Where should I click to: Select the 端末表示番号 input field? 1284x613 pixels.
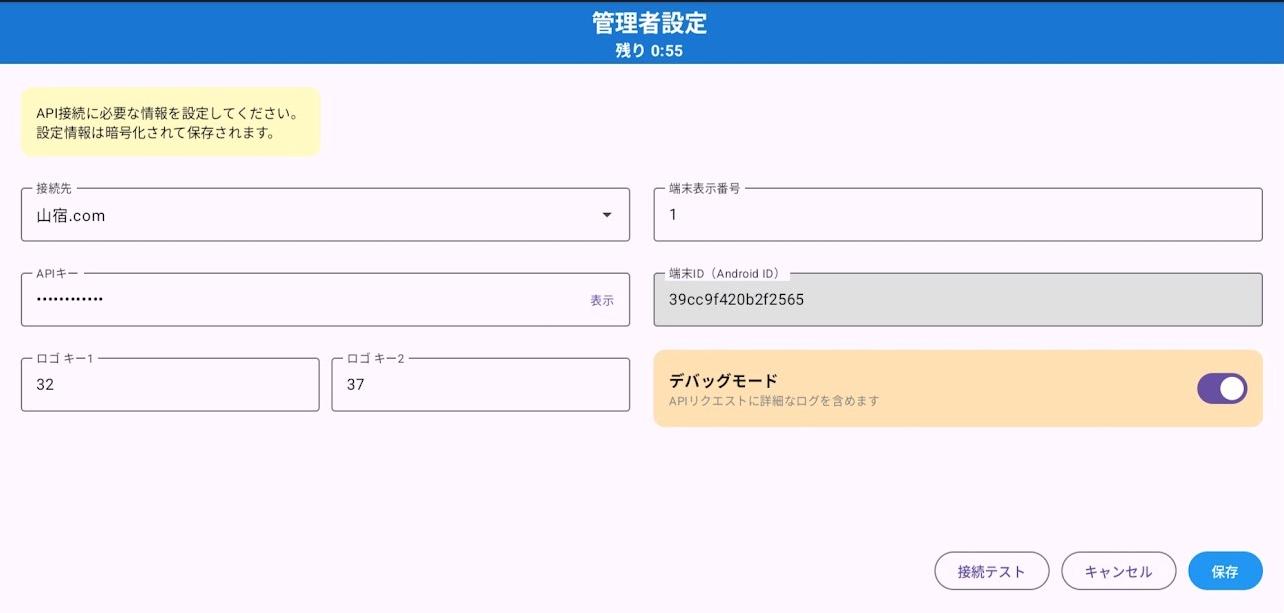click(956, 214)
